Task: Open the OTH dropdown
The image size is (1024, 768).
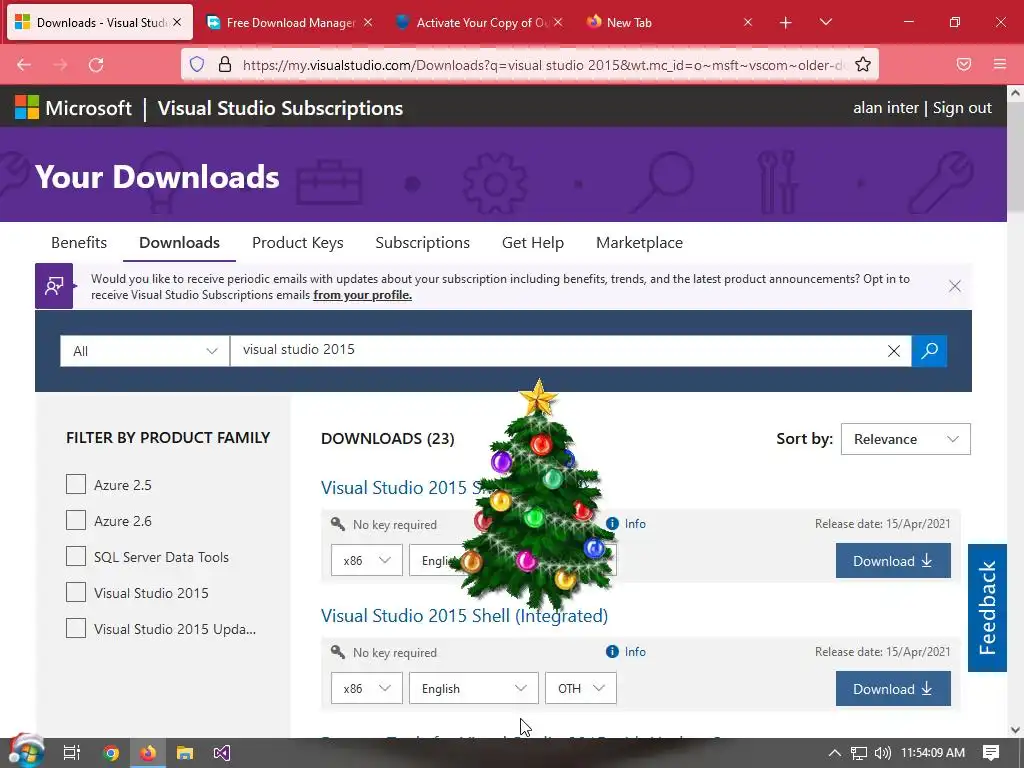Action: pos(581,688)
